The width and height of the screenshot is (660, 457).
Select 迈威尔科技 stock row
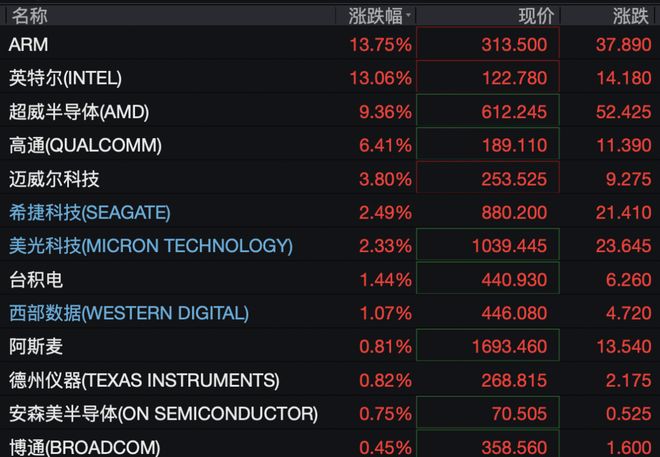click(x=330, y=179)
